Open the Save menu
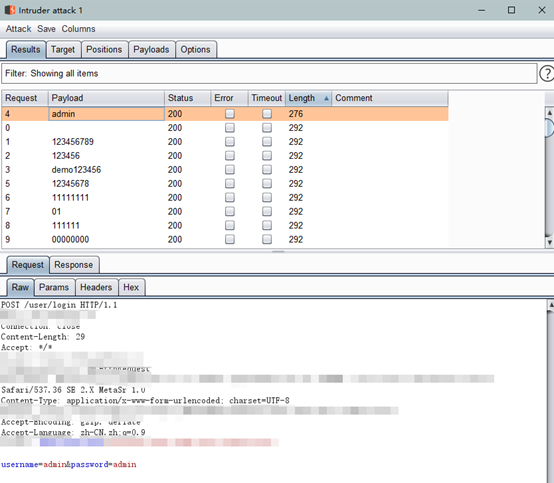 tap(46, 29)
